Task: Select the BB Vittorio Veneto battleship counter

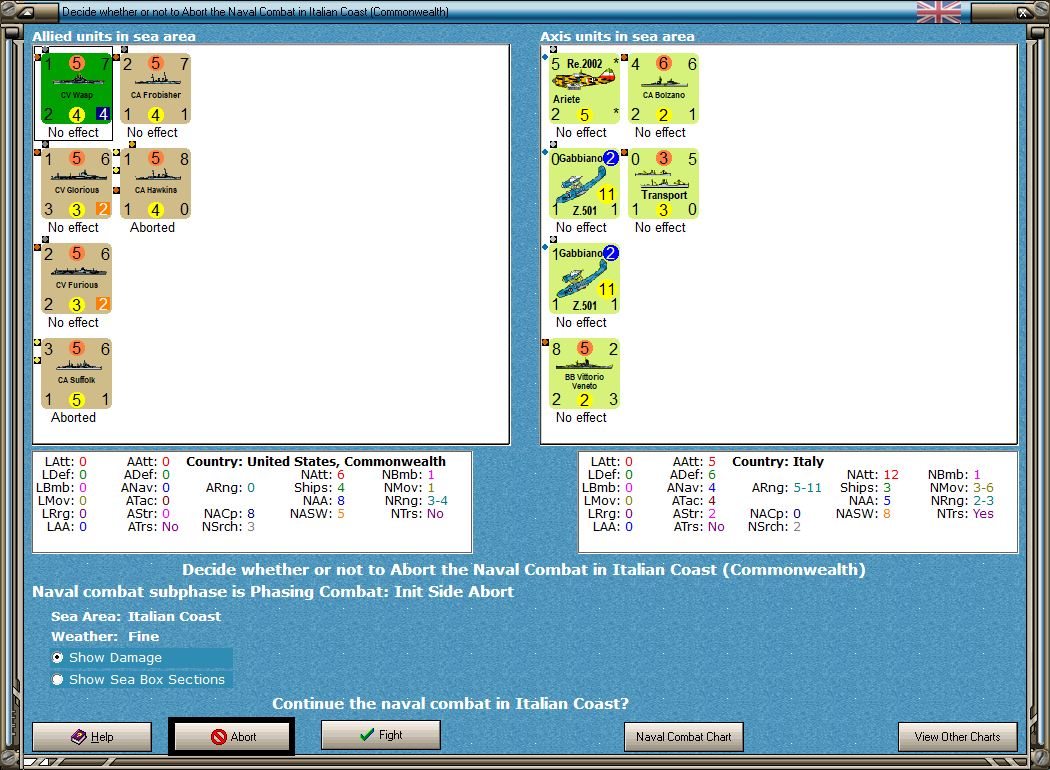Action: [x=585, y=374]
